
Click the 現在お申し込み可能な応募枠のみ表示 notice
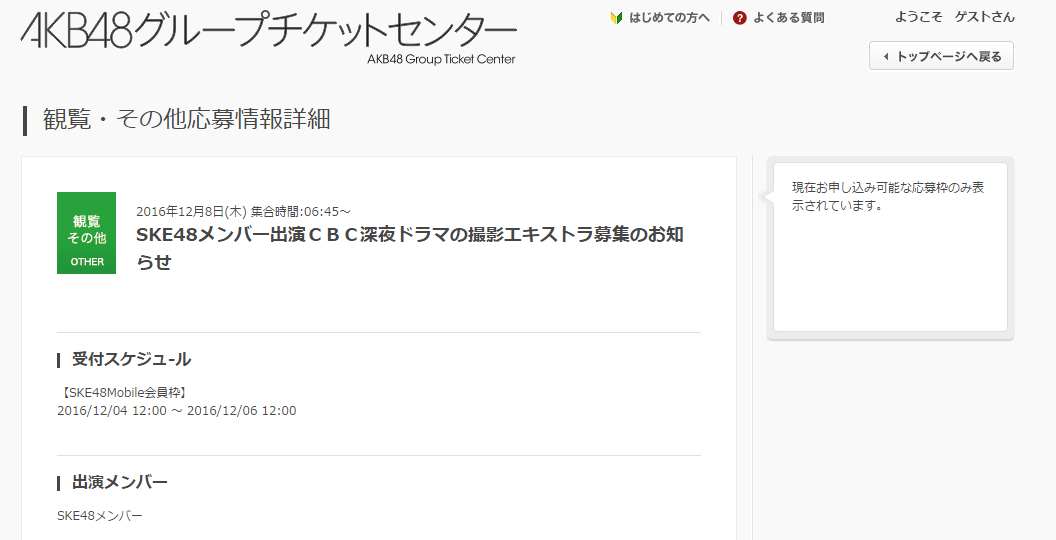click(888, 197)
